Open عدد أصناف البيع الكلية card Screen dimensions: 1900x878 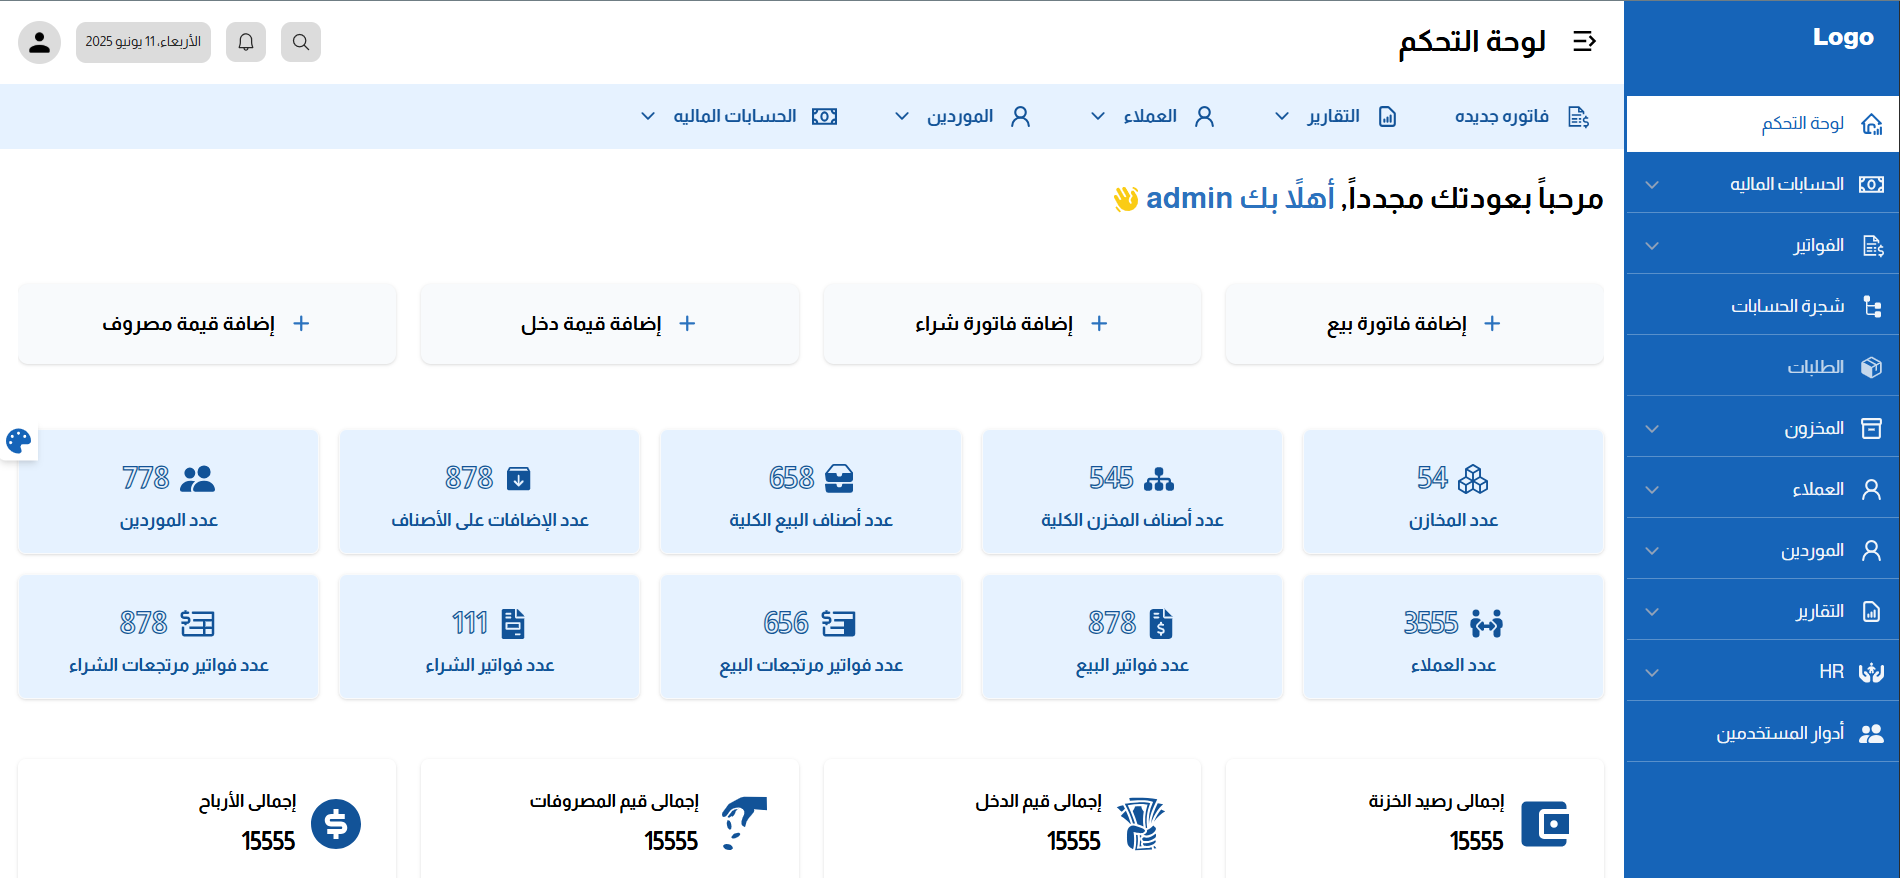(811, 493)
